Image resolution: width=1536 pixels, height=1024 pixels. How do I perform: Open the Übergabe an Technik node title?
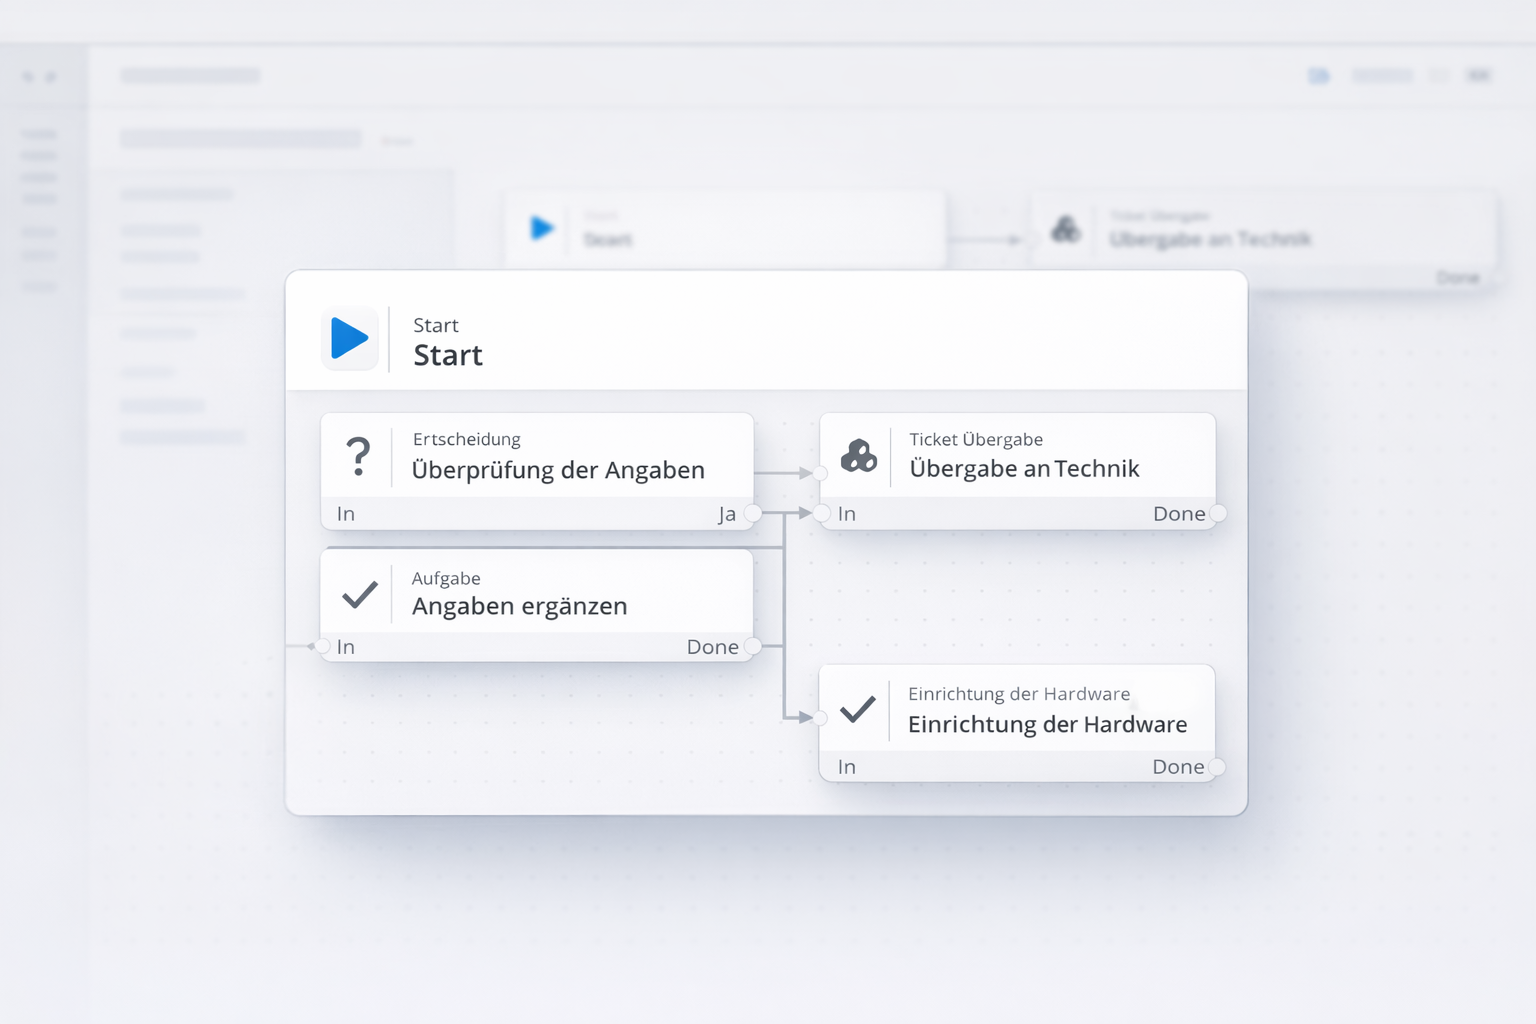(1024, 469)
